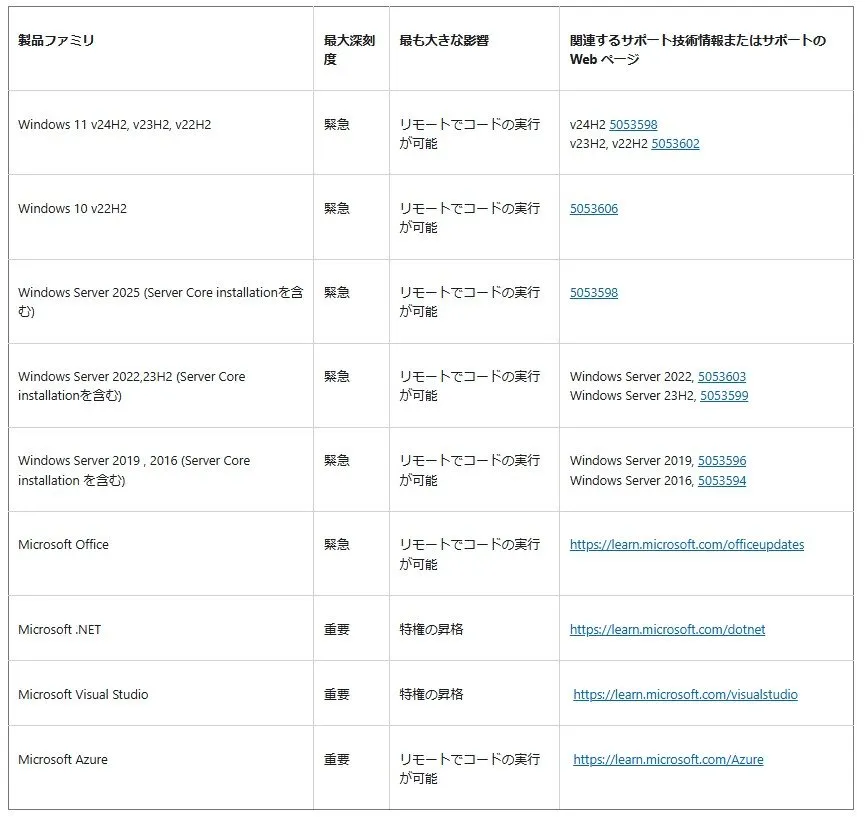This screenshot has width=865, height=817.
Task: Click リモートでコードの実行が可能 in Azure row
Action: click(469, 769)
